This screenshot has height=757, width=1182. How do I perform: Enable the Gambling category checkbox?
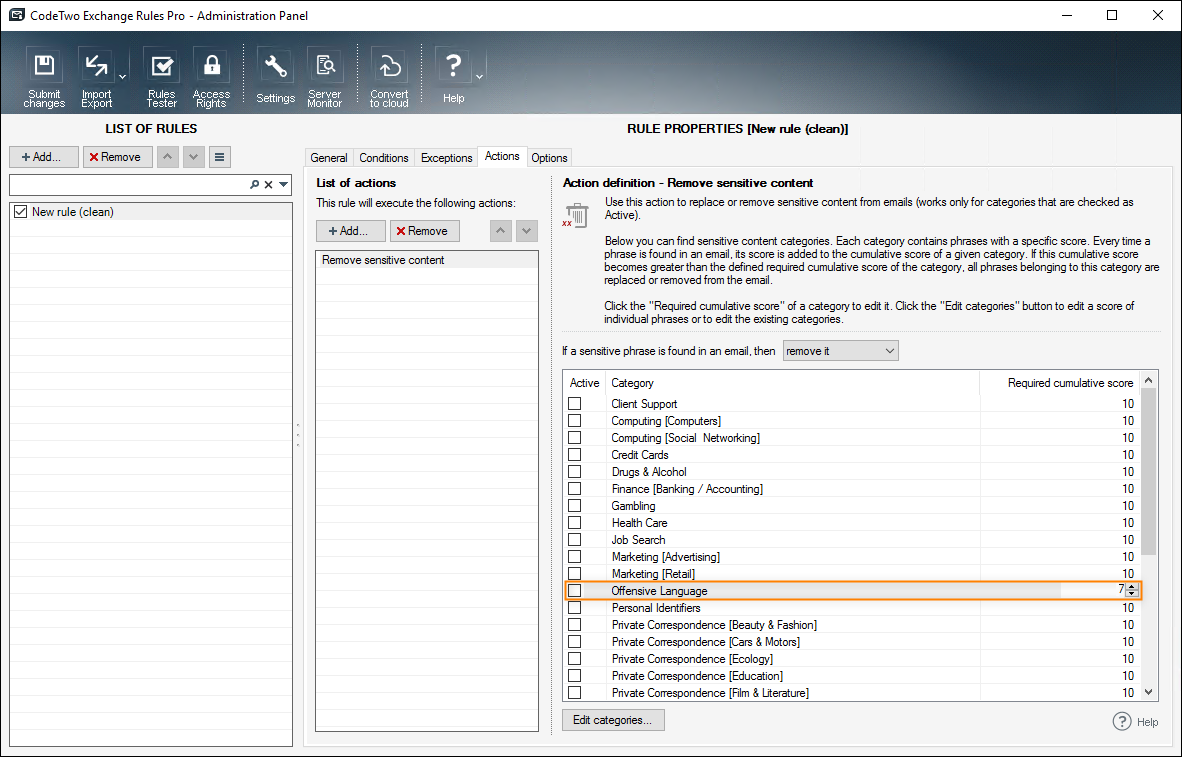click(x=574, y=505)
